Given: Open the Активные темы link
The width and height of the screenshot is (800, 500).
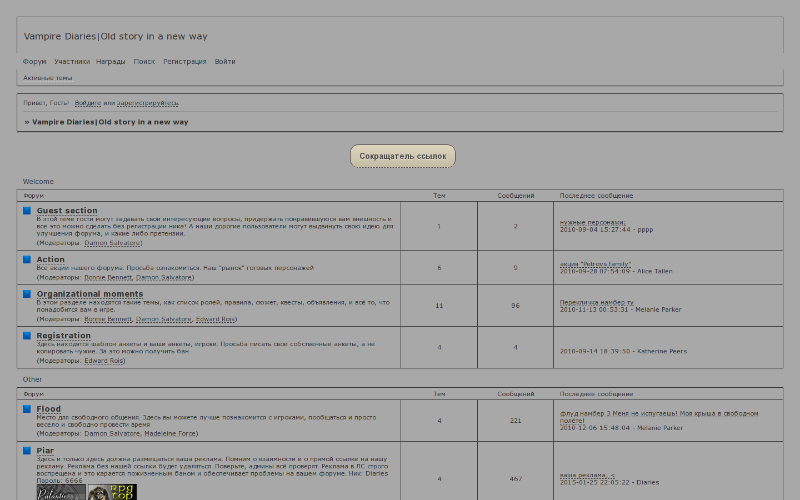Looking at the screenshot, I should pos(48,77).
